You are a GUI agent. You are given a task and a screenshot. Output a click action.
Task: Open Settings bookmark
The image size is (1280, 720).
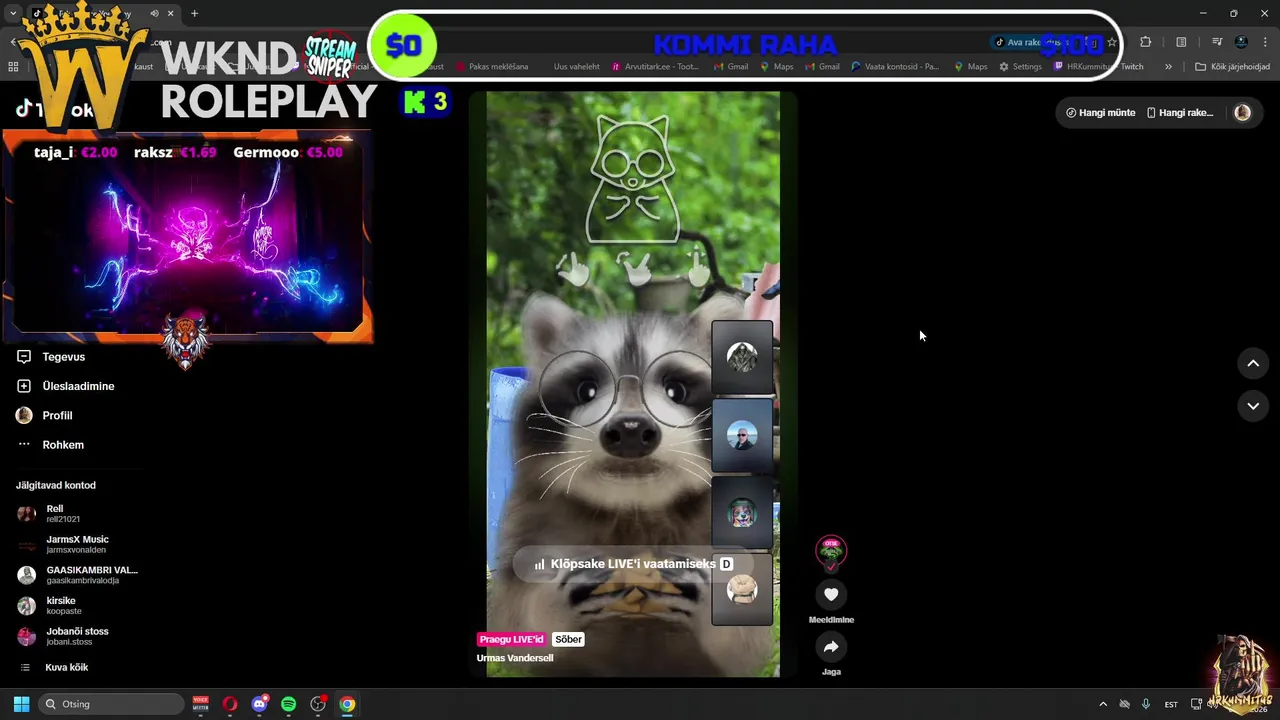[x=1020, y=67]
